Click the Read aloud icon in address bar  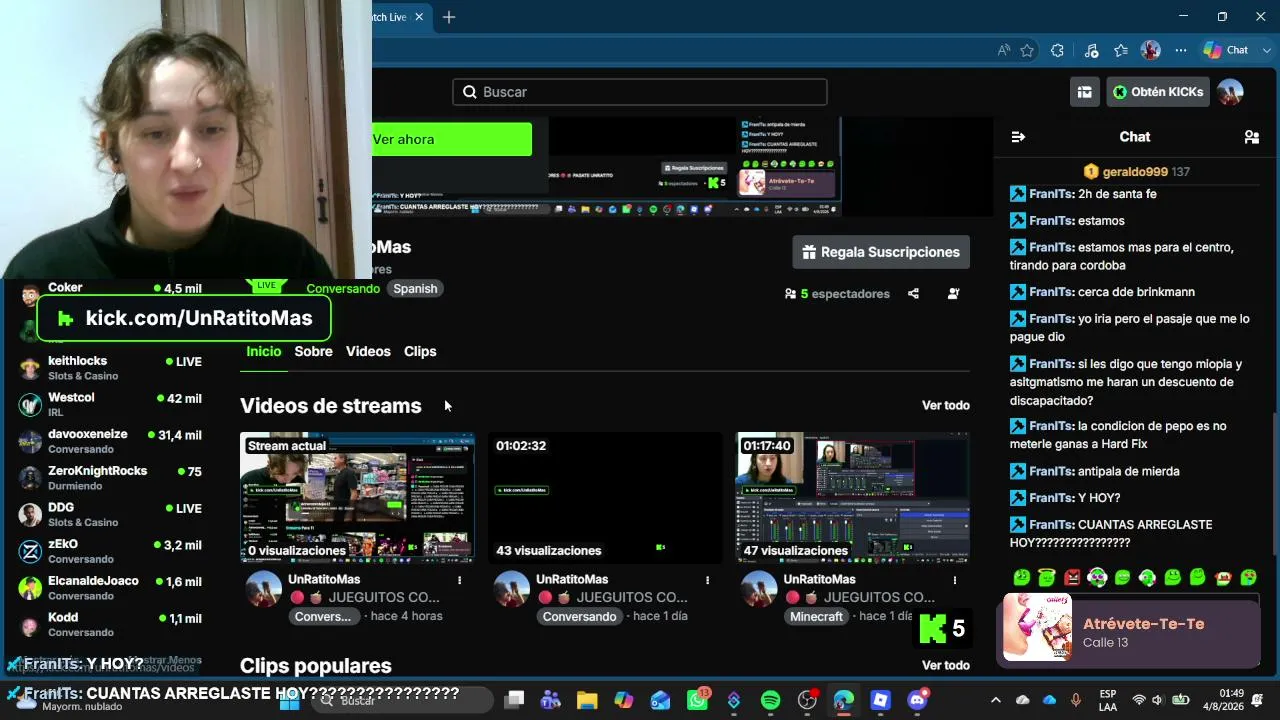[1003, 50]
